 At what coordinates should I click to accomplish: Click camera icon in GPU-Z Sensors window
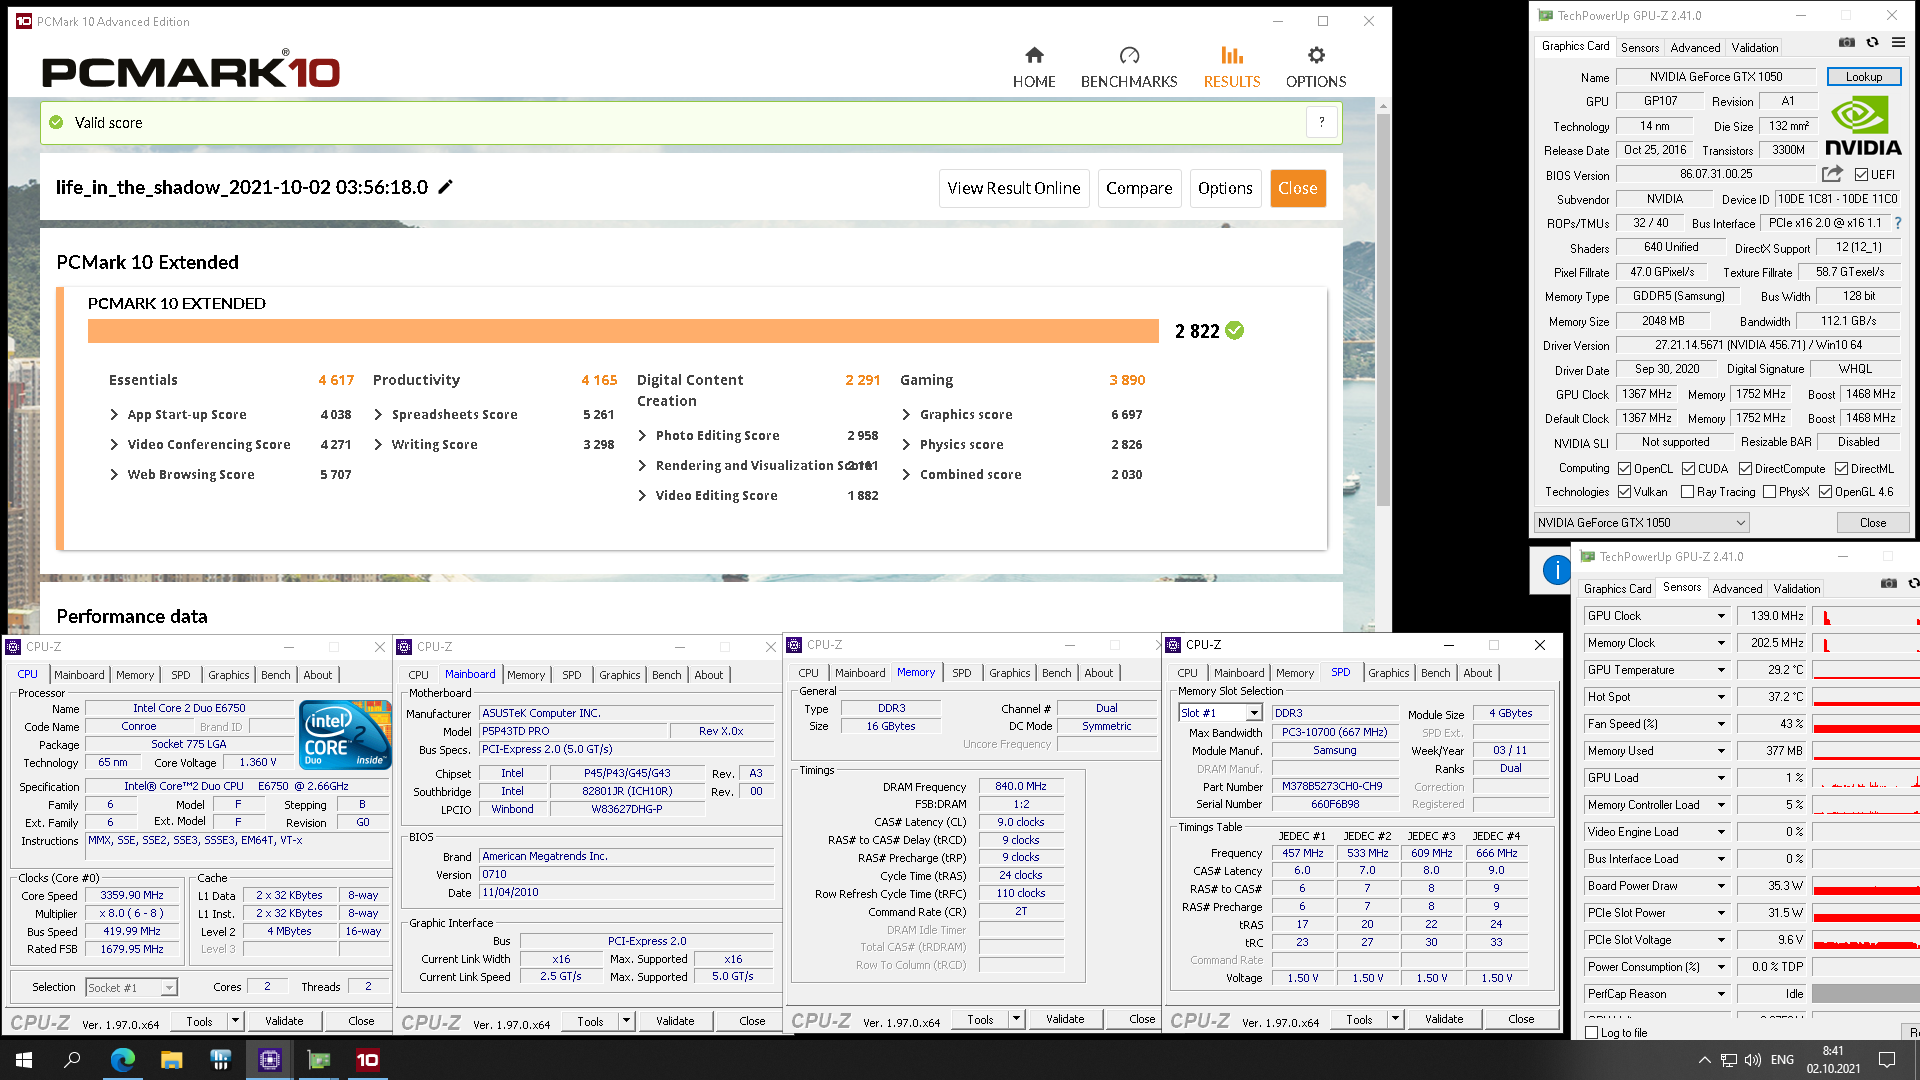click(1889, 583)
